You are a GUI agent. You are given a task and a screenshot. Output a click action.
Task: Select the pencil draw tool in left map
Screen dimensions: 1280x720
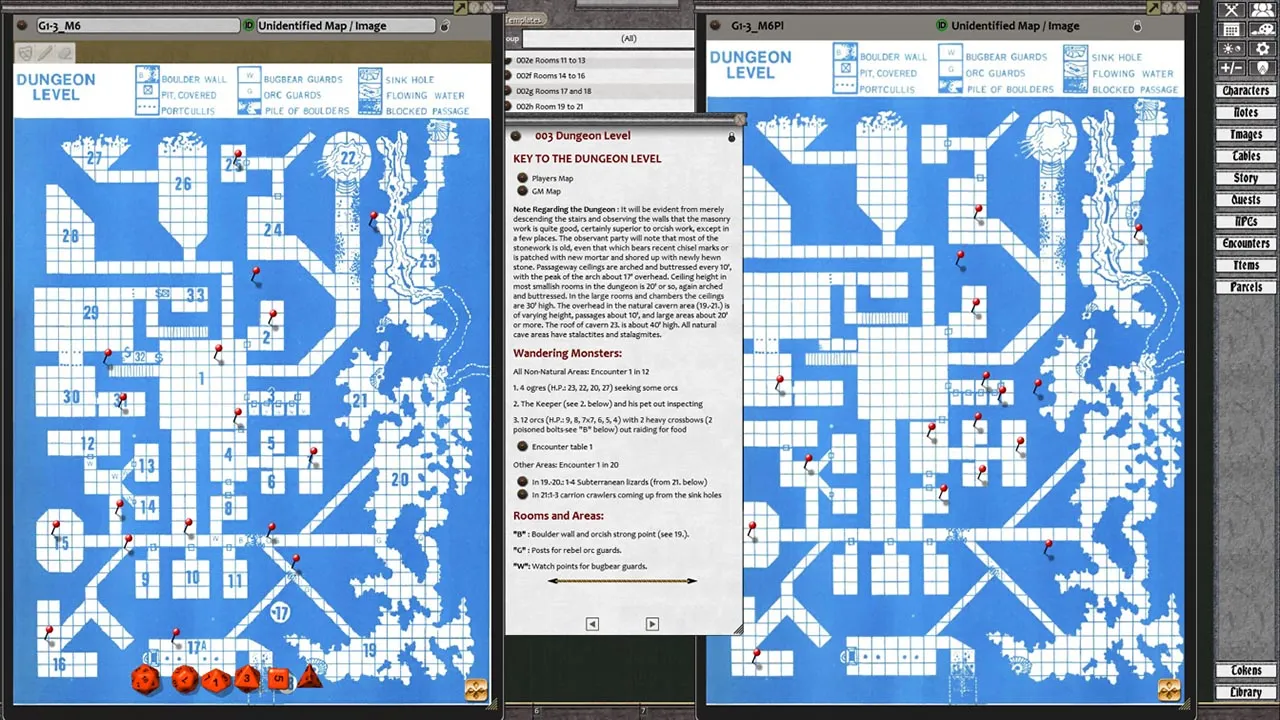tap(46, 53)
